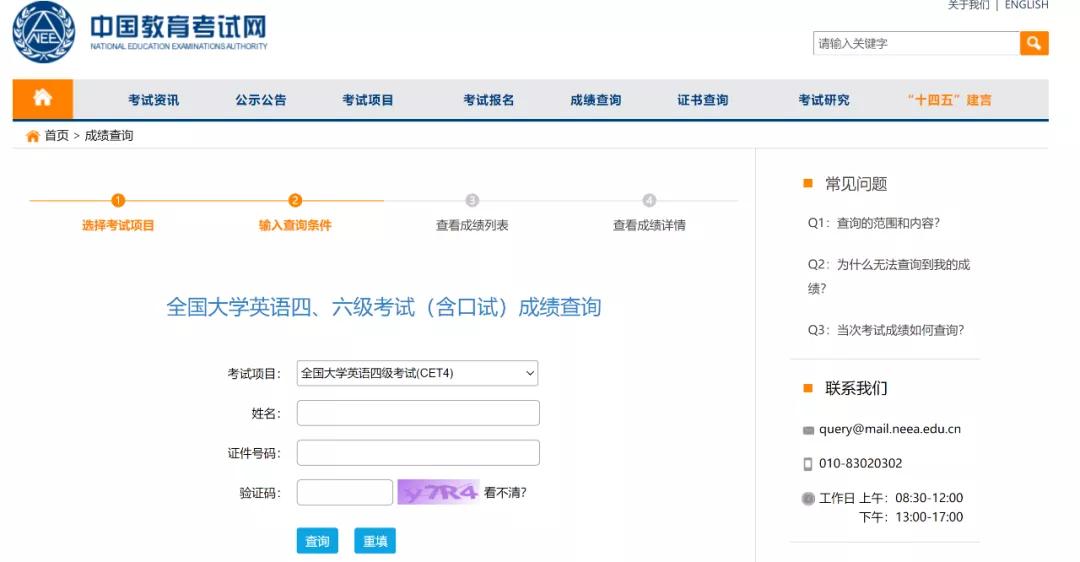Click the ENGLISH language link
This screenshot has height=562, width=1080.
(x=1026, y=5)
